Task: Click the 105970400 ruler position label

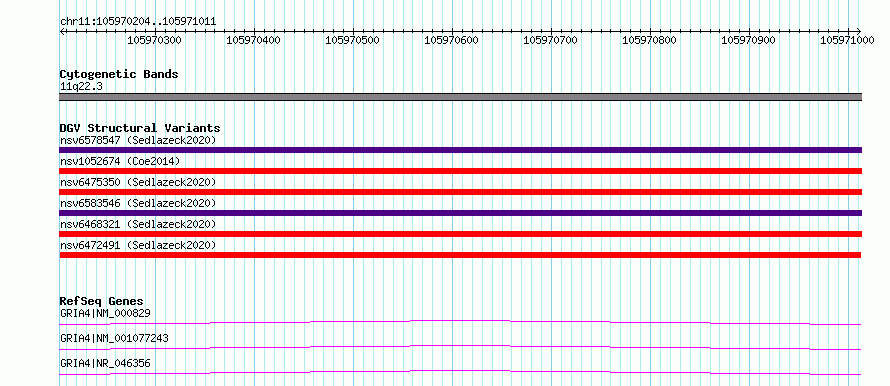Action: coord(253,41)
